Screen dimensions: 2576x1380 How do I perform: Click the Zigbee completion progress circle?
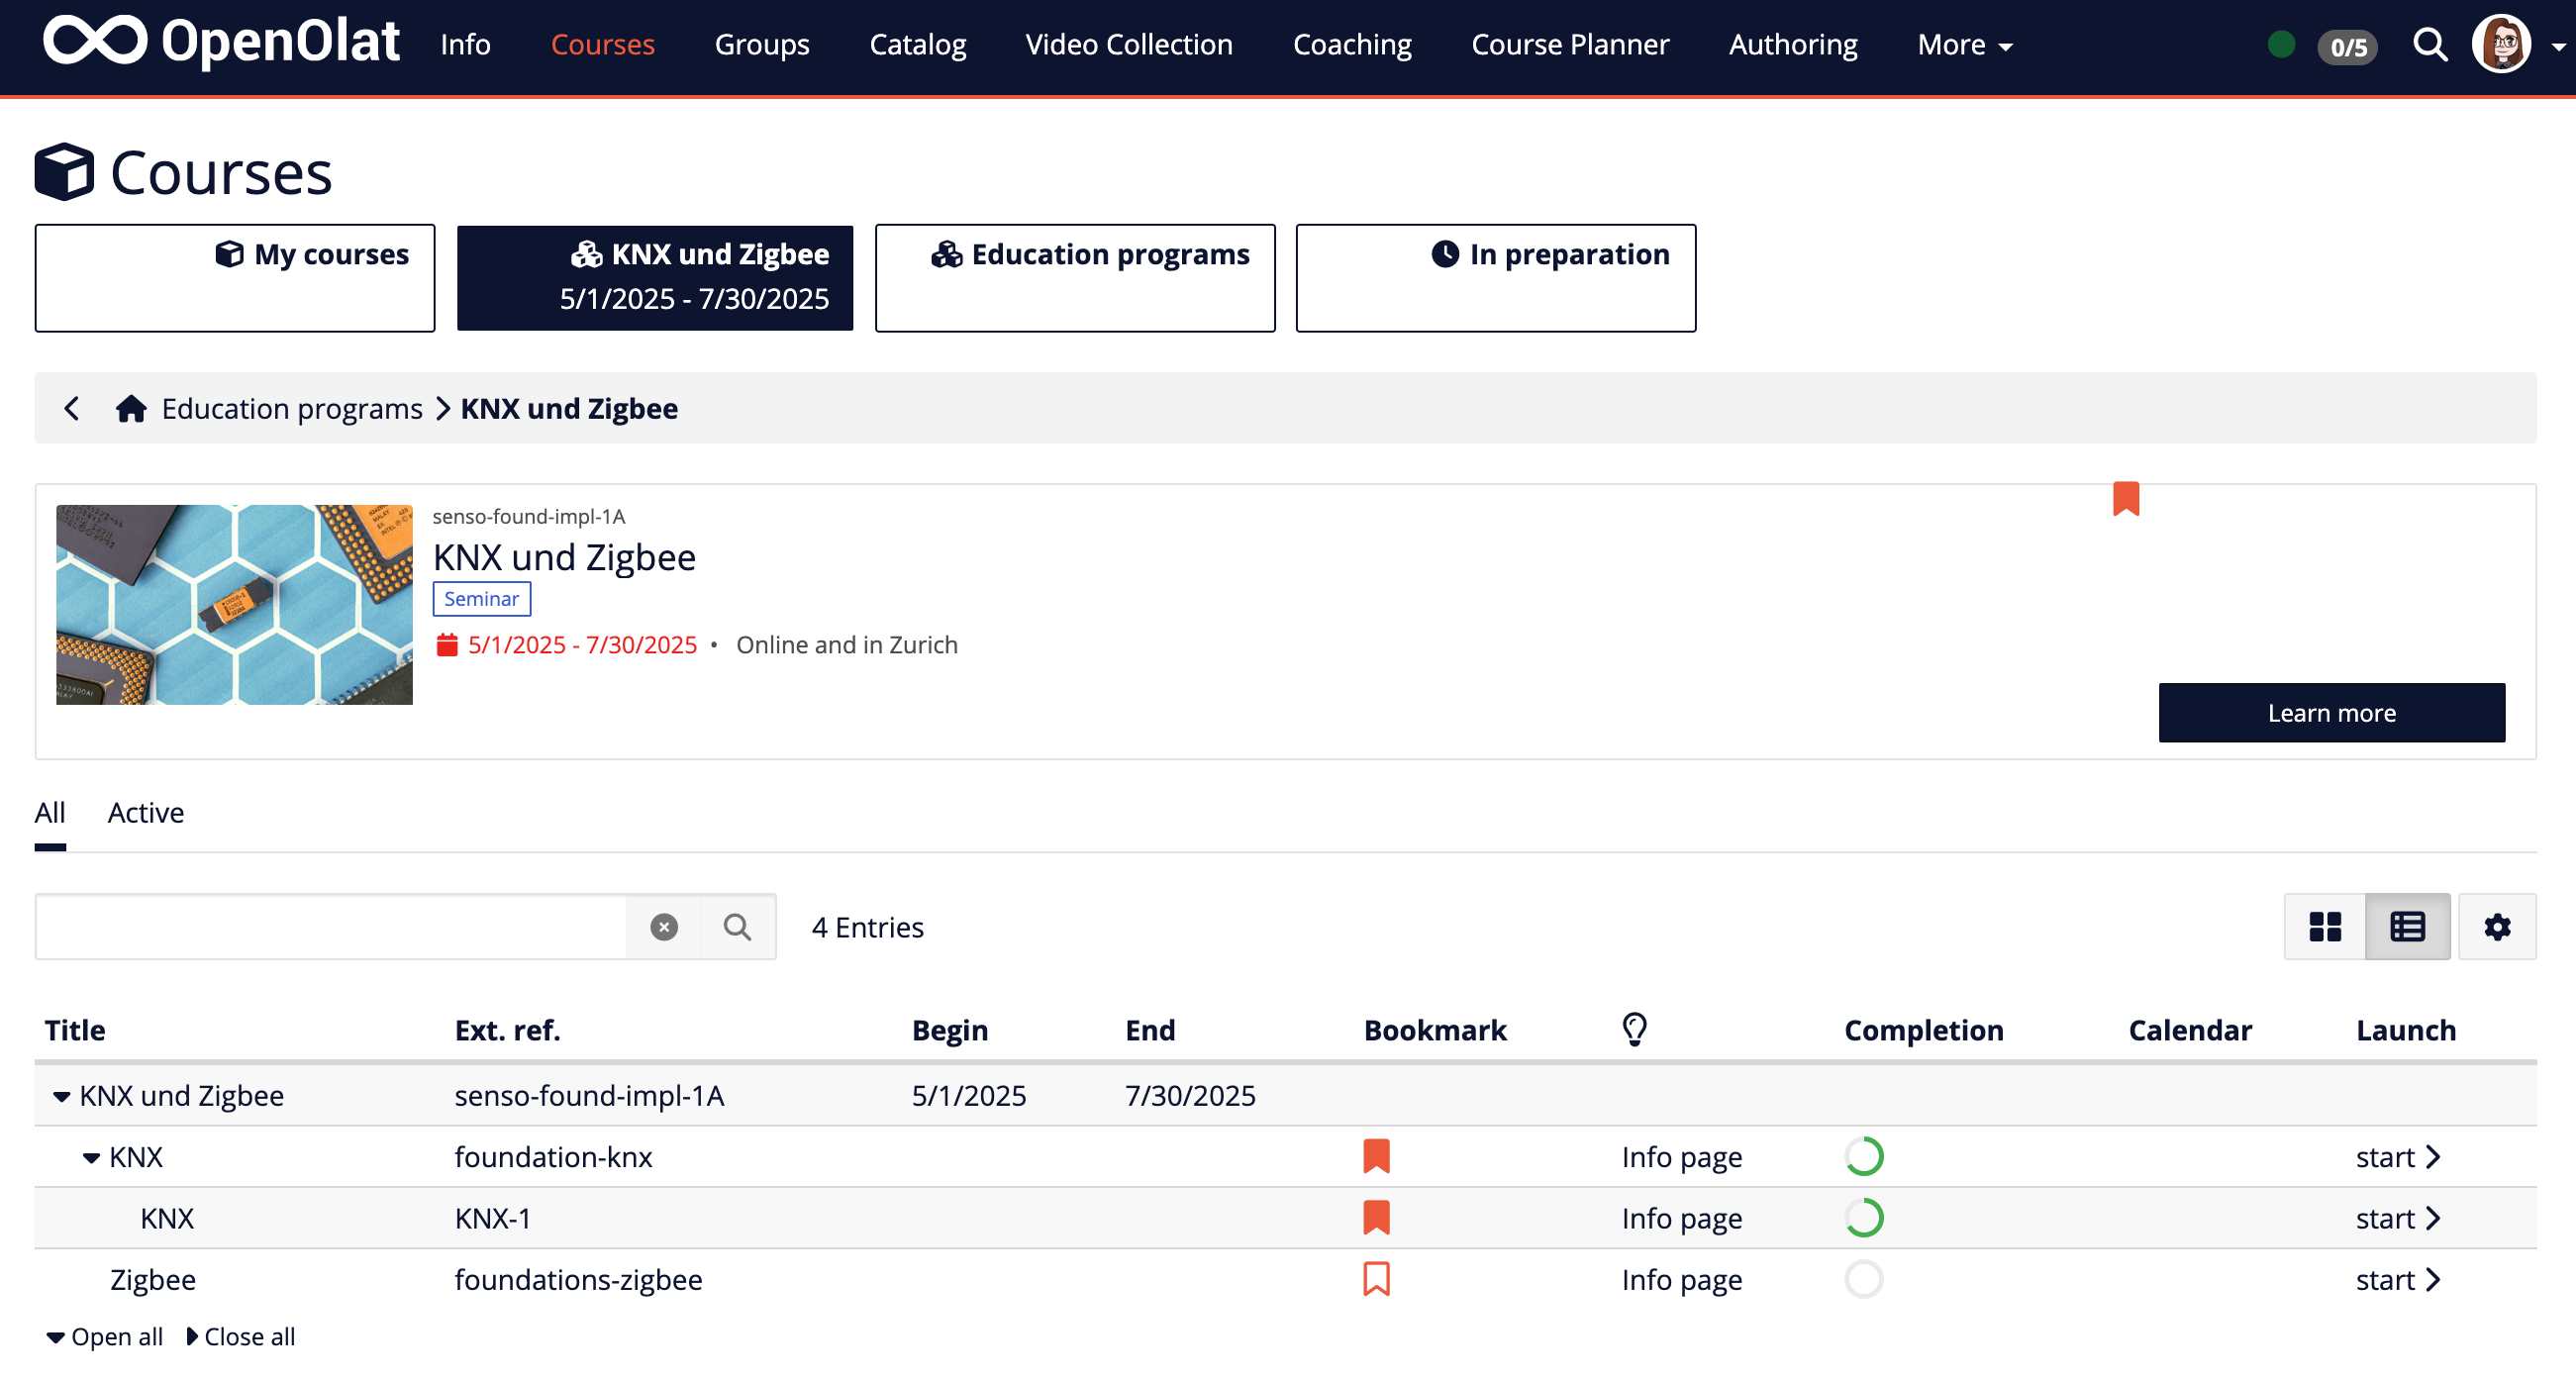point(1866,1279)
